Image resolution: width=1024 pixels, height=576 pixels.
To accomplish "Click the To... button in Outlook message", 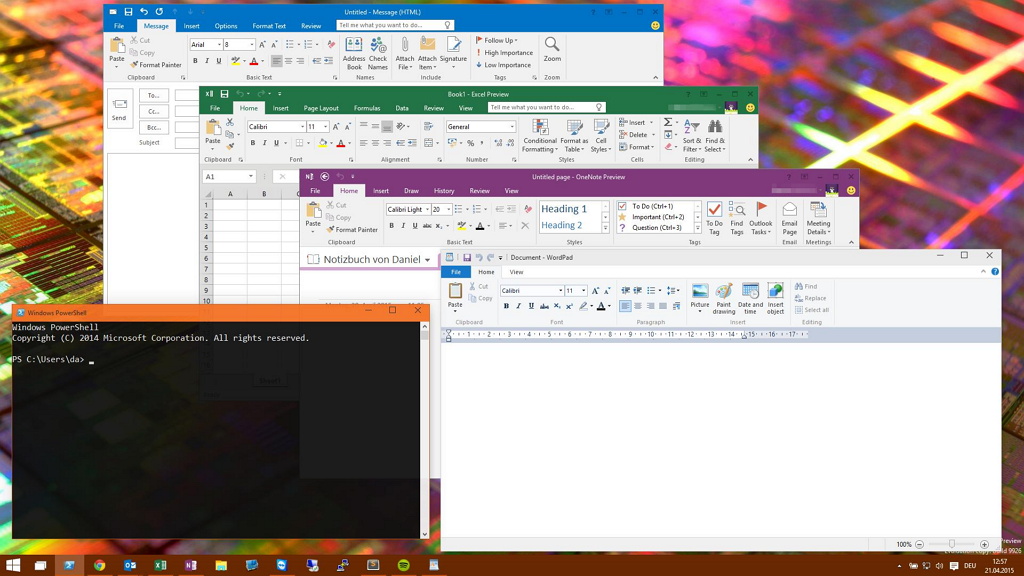I will (153, 95).
